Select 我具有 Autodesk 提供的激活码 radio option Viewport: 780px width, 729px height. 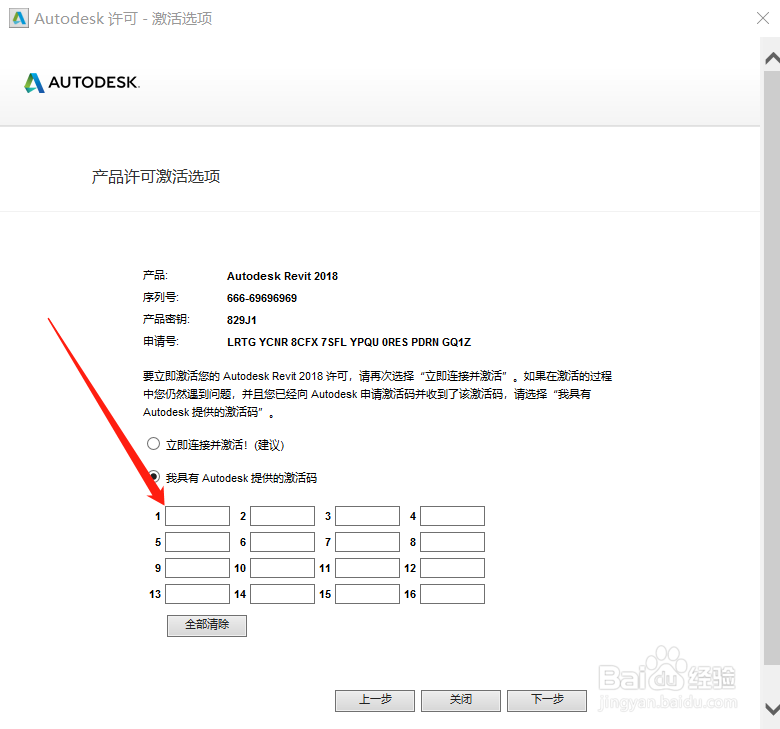[154, 477]
